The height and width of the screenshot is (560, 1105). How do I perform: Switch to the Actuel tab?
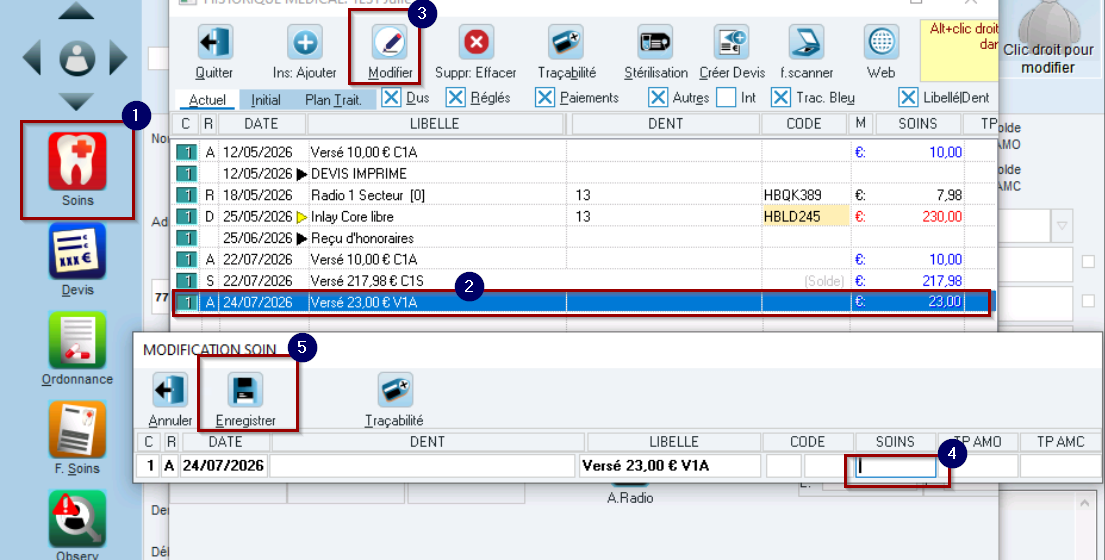pos(207,99)
